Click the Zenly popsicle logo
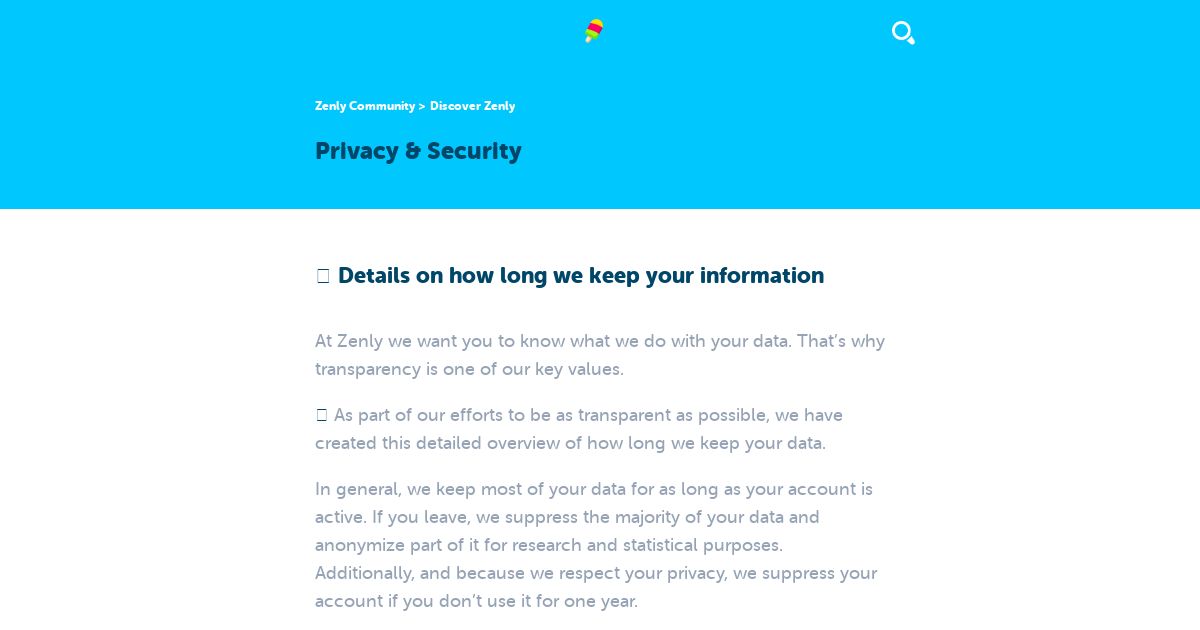The image size is (1200, 630). [x=594, y=31]
